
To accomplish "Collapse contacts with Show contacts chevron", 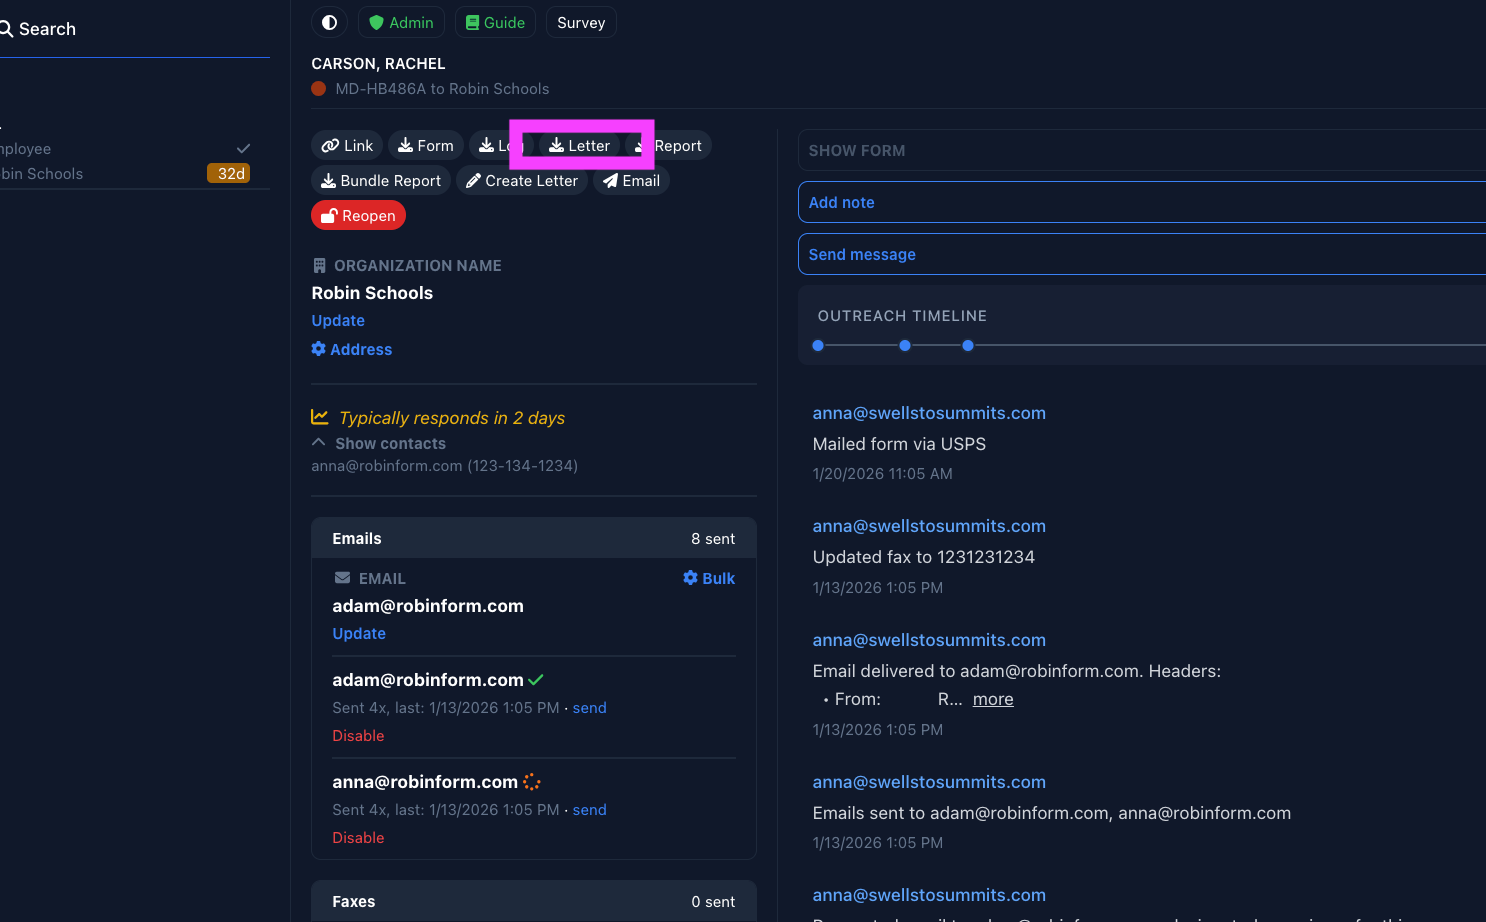I will pyautogui.click(x=379, y=443).
